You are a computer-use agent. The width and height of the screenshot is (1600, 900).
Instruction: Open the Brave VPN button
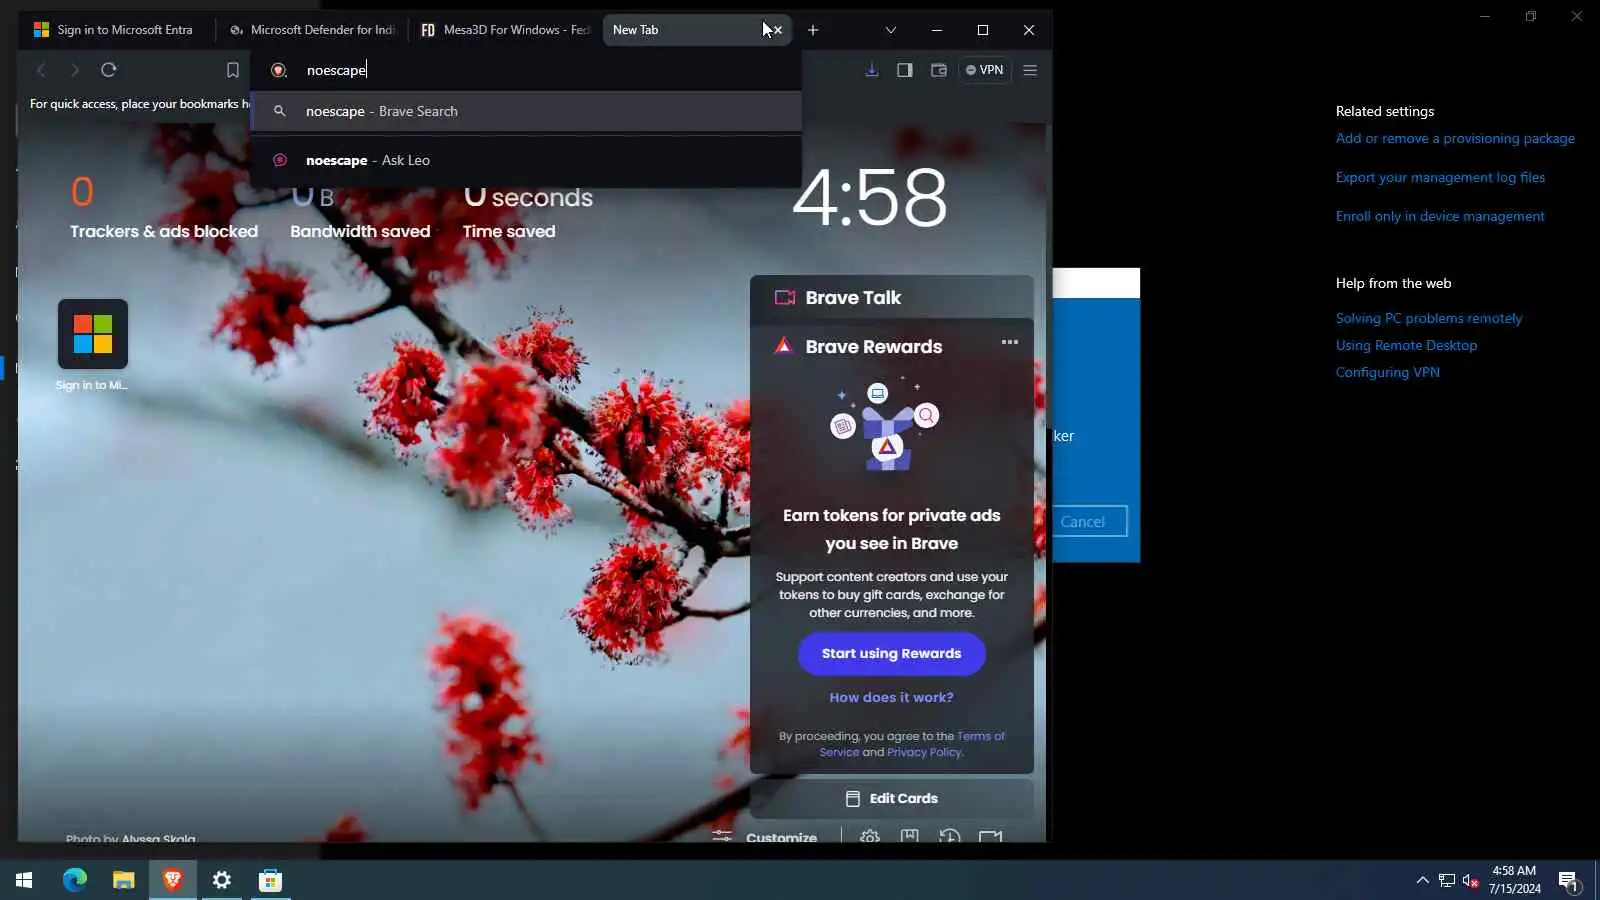[985, 70]
